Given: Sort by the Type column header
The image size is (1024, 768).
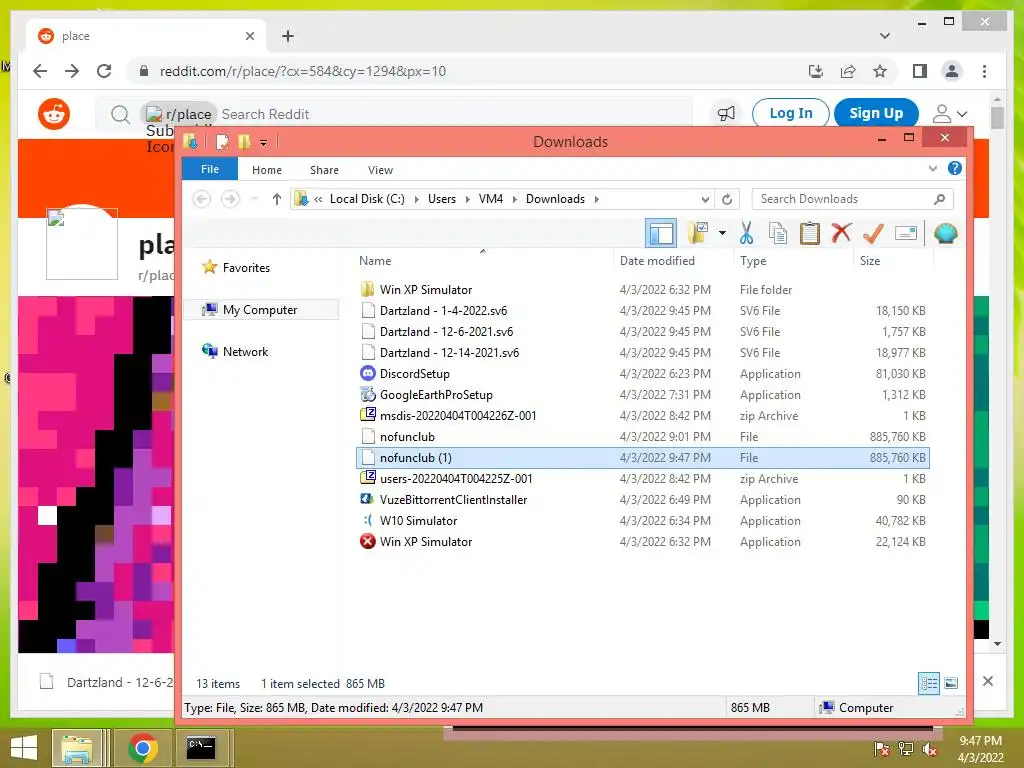Looking at the screenshot, I should tap(753, 261).
